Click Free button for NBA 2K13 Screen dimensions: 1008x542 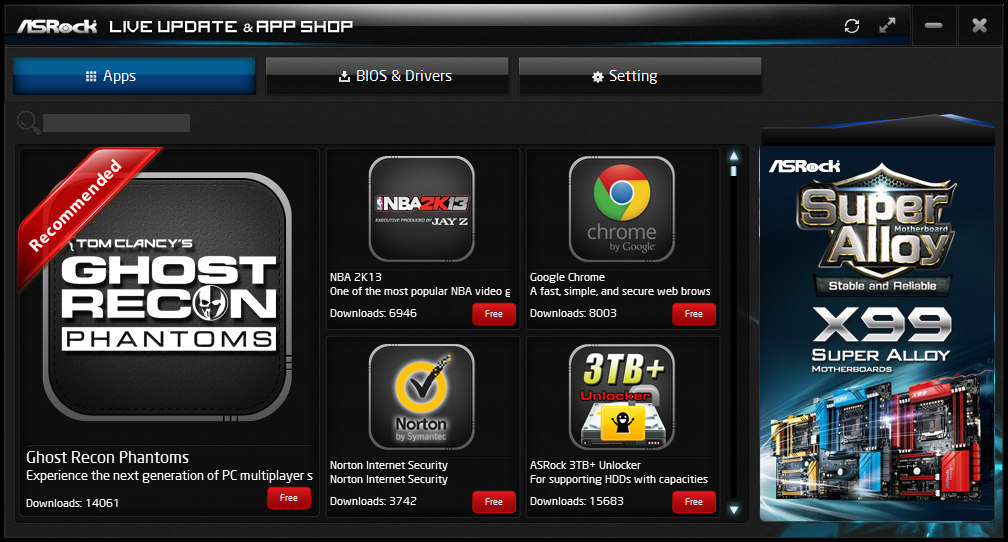point(494,314)
